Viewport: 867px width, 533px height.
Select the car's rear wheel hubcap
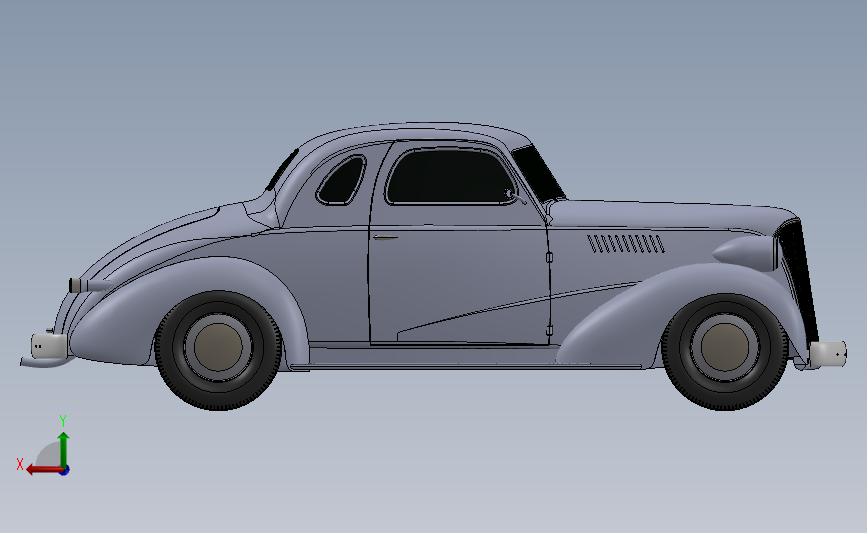(218, 347)
